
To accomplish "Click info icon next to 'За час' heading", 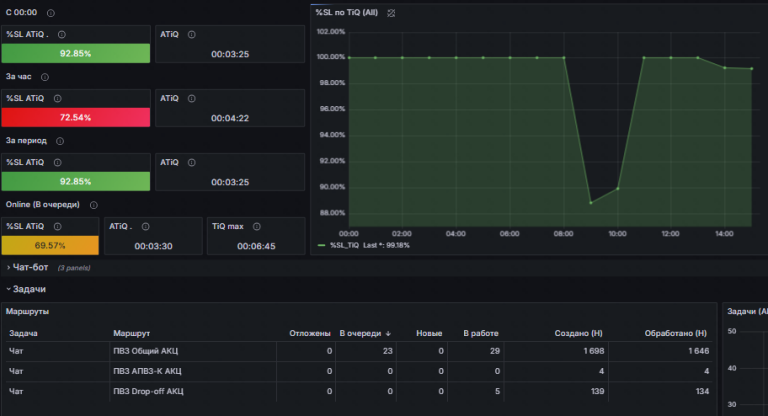I will [45, 77].
